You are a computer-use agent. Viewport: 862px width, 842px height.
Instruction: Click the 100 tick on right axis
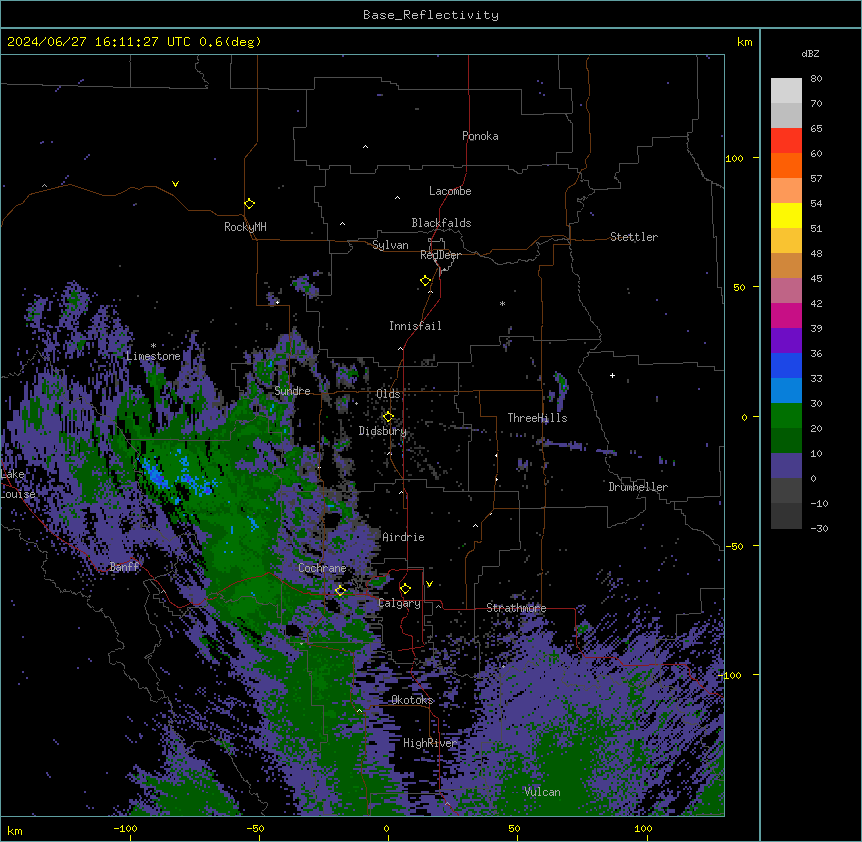click(x=734, y=158)
